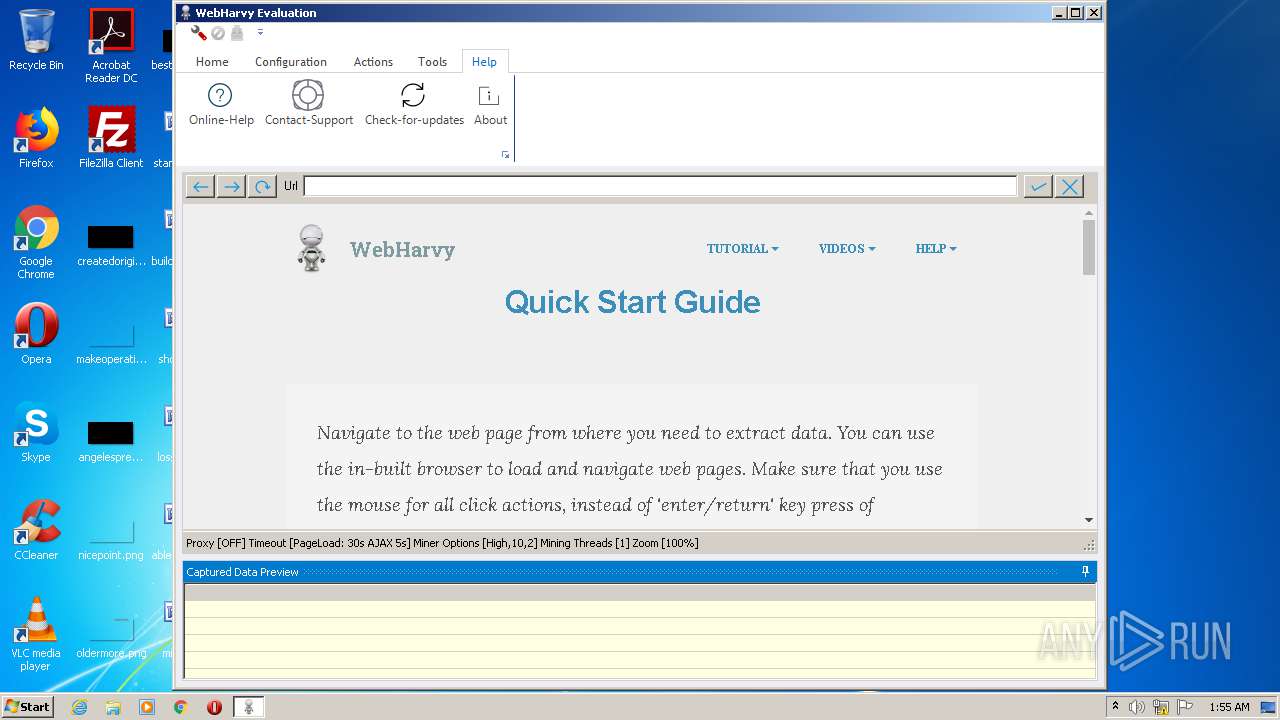The image size is (1280, 720).
Task: Click the X button beside Url bar
Action: tap(1069, 186)
